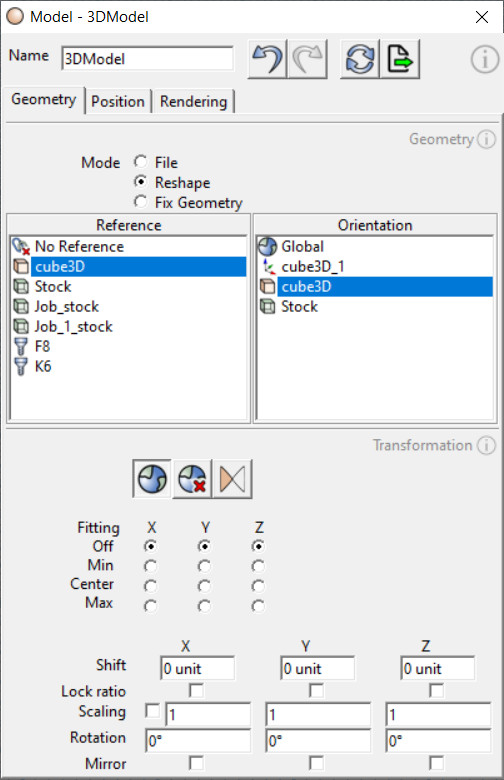
Task: Open the info icon beside the toolbar
Action: coord(485,60)
